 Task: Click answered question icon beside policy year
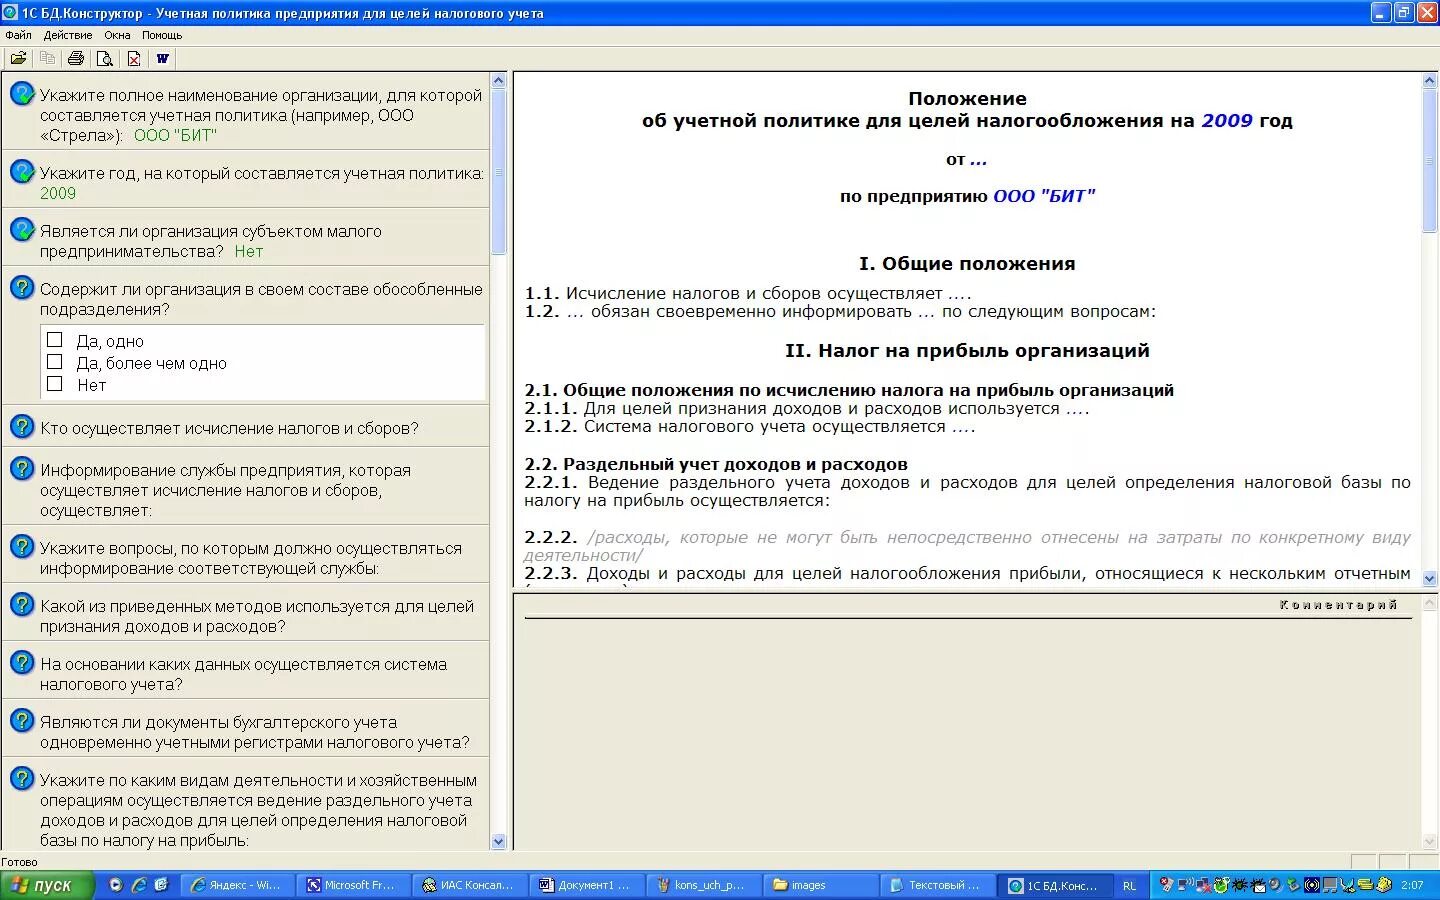22,172
